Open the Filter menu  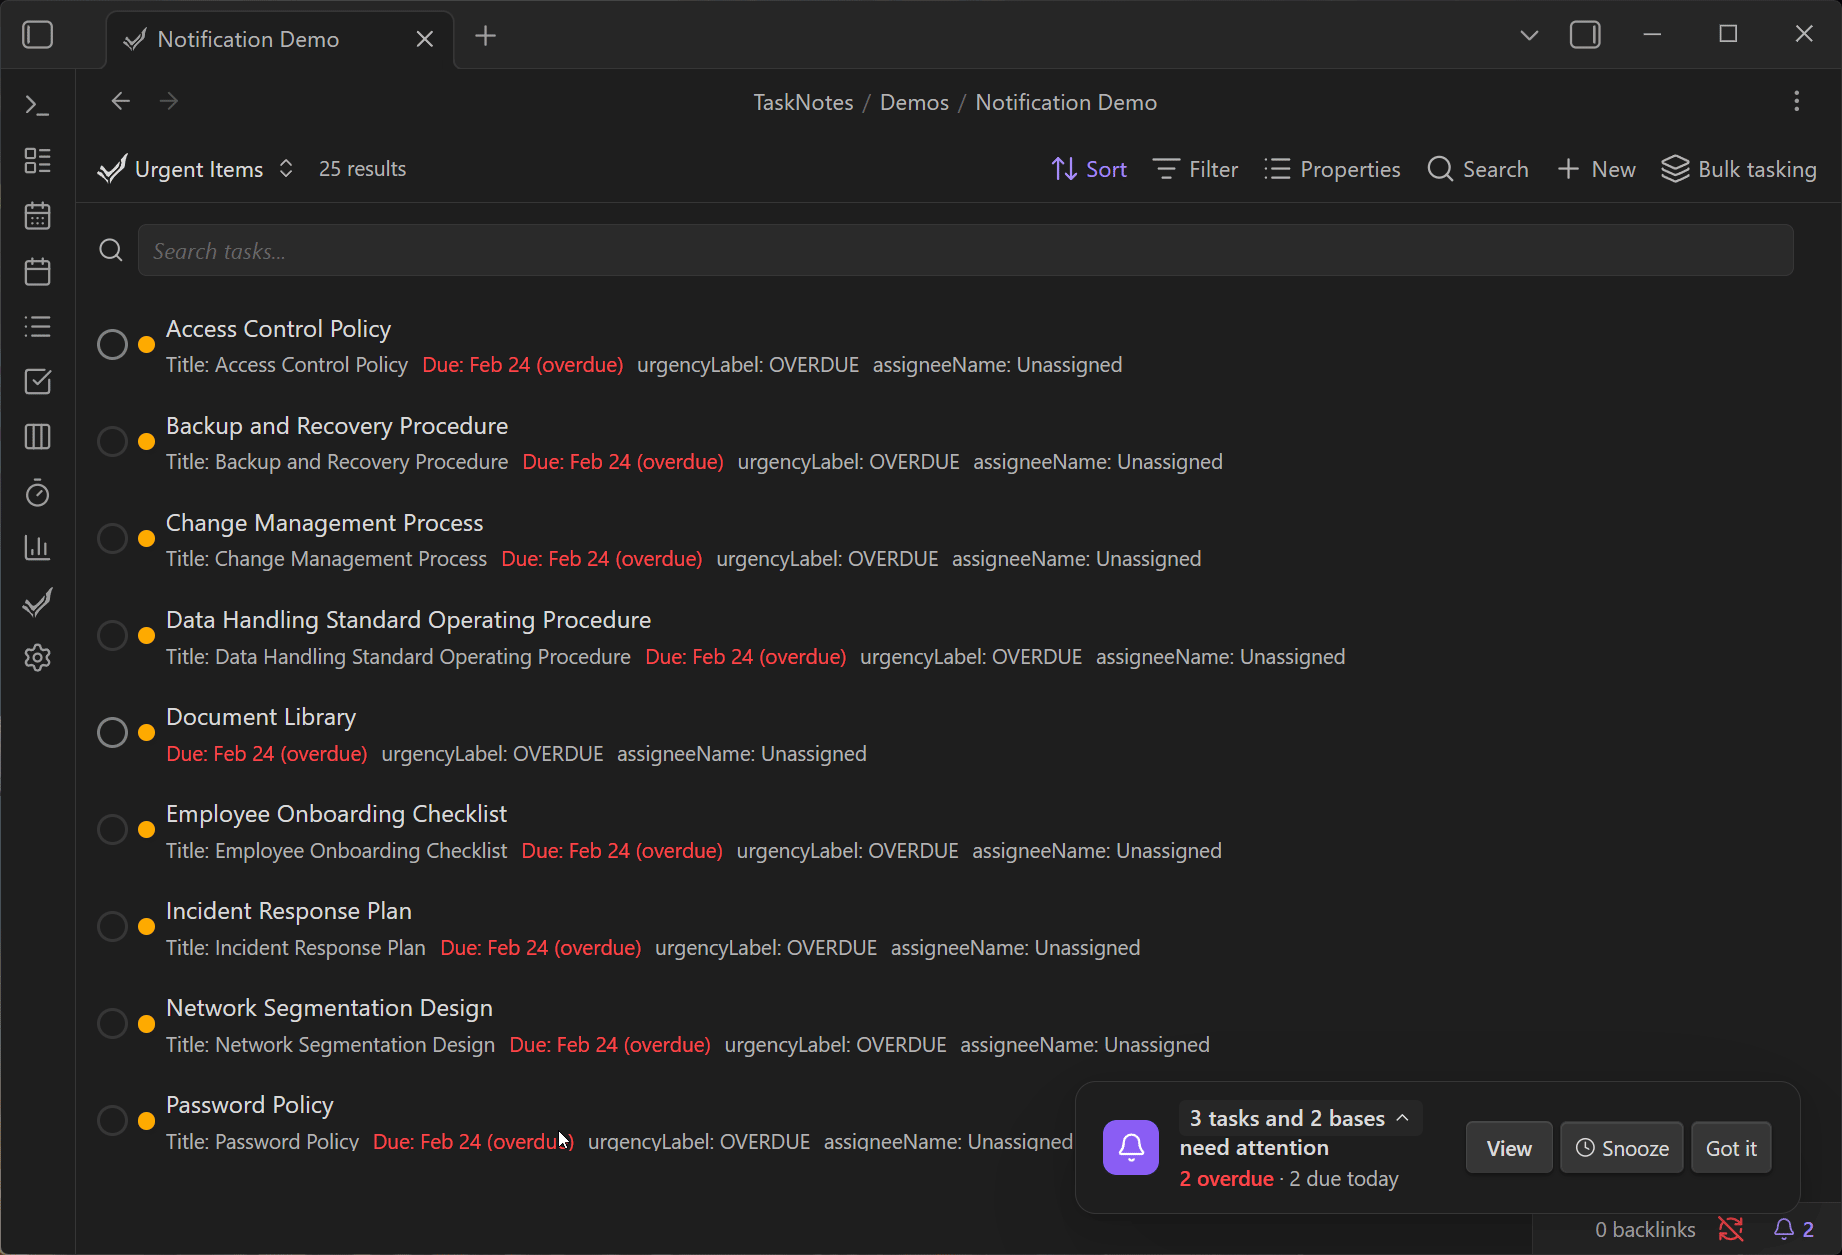1195,169
